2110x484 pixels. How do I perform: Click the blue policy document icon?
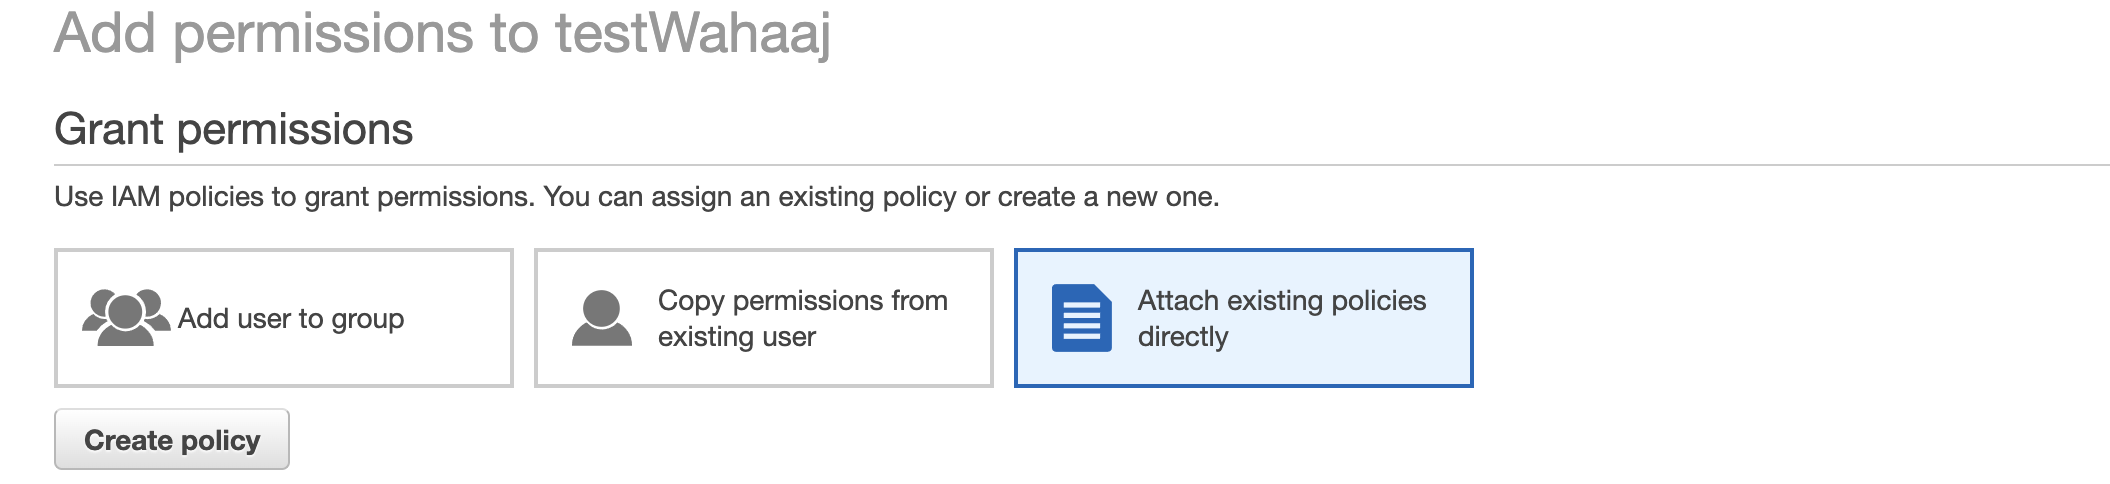[x=1081, y=318]
